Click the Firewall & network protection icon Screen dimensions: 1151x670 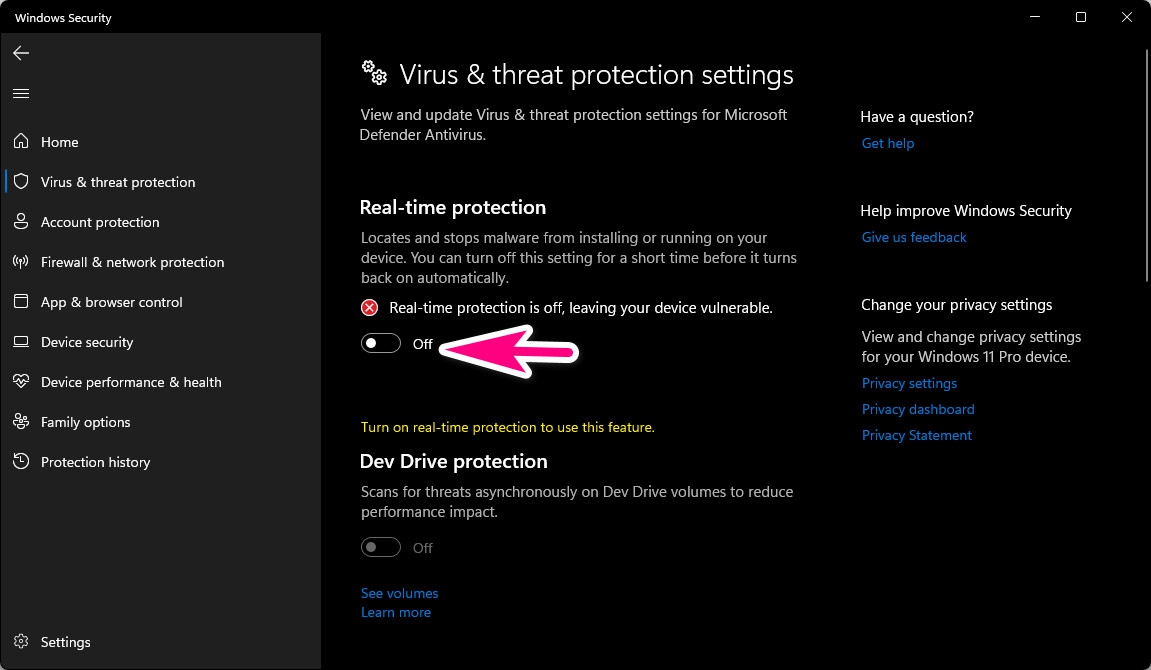21,262
